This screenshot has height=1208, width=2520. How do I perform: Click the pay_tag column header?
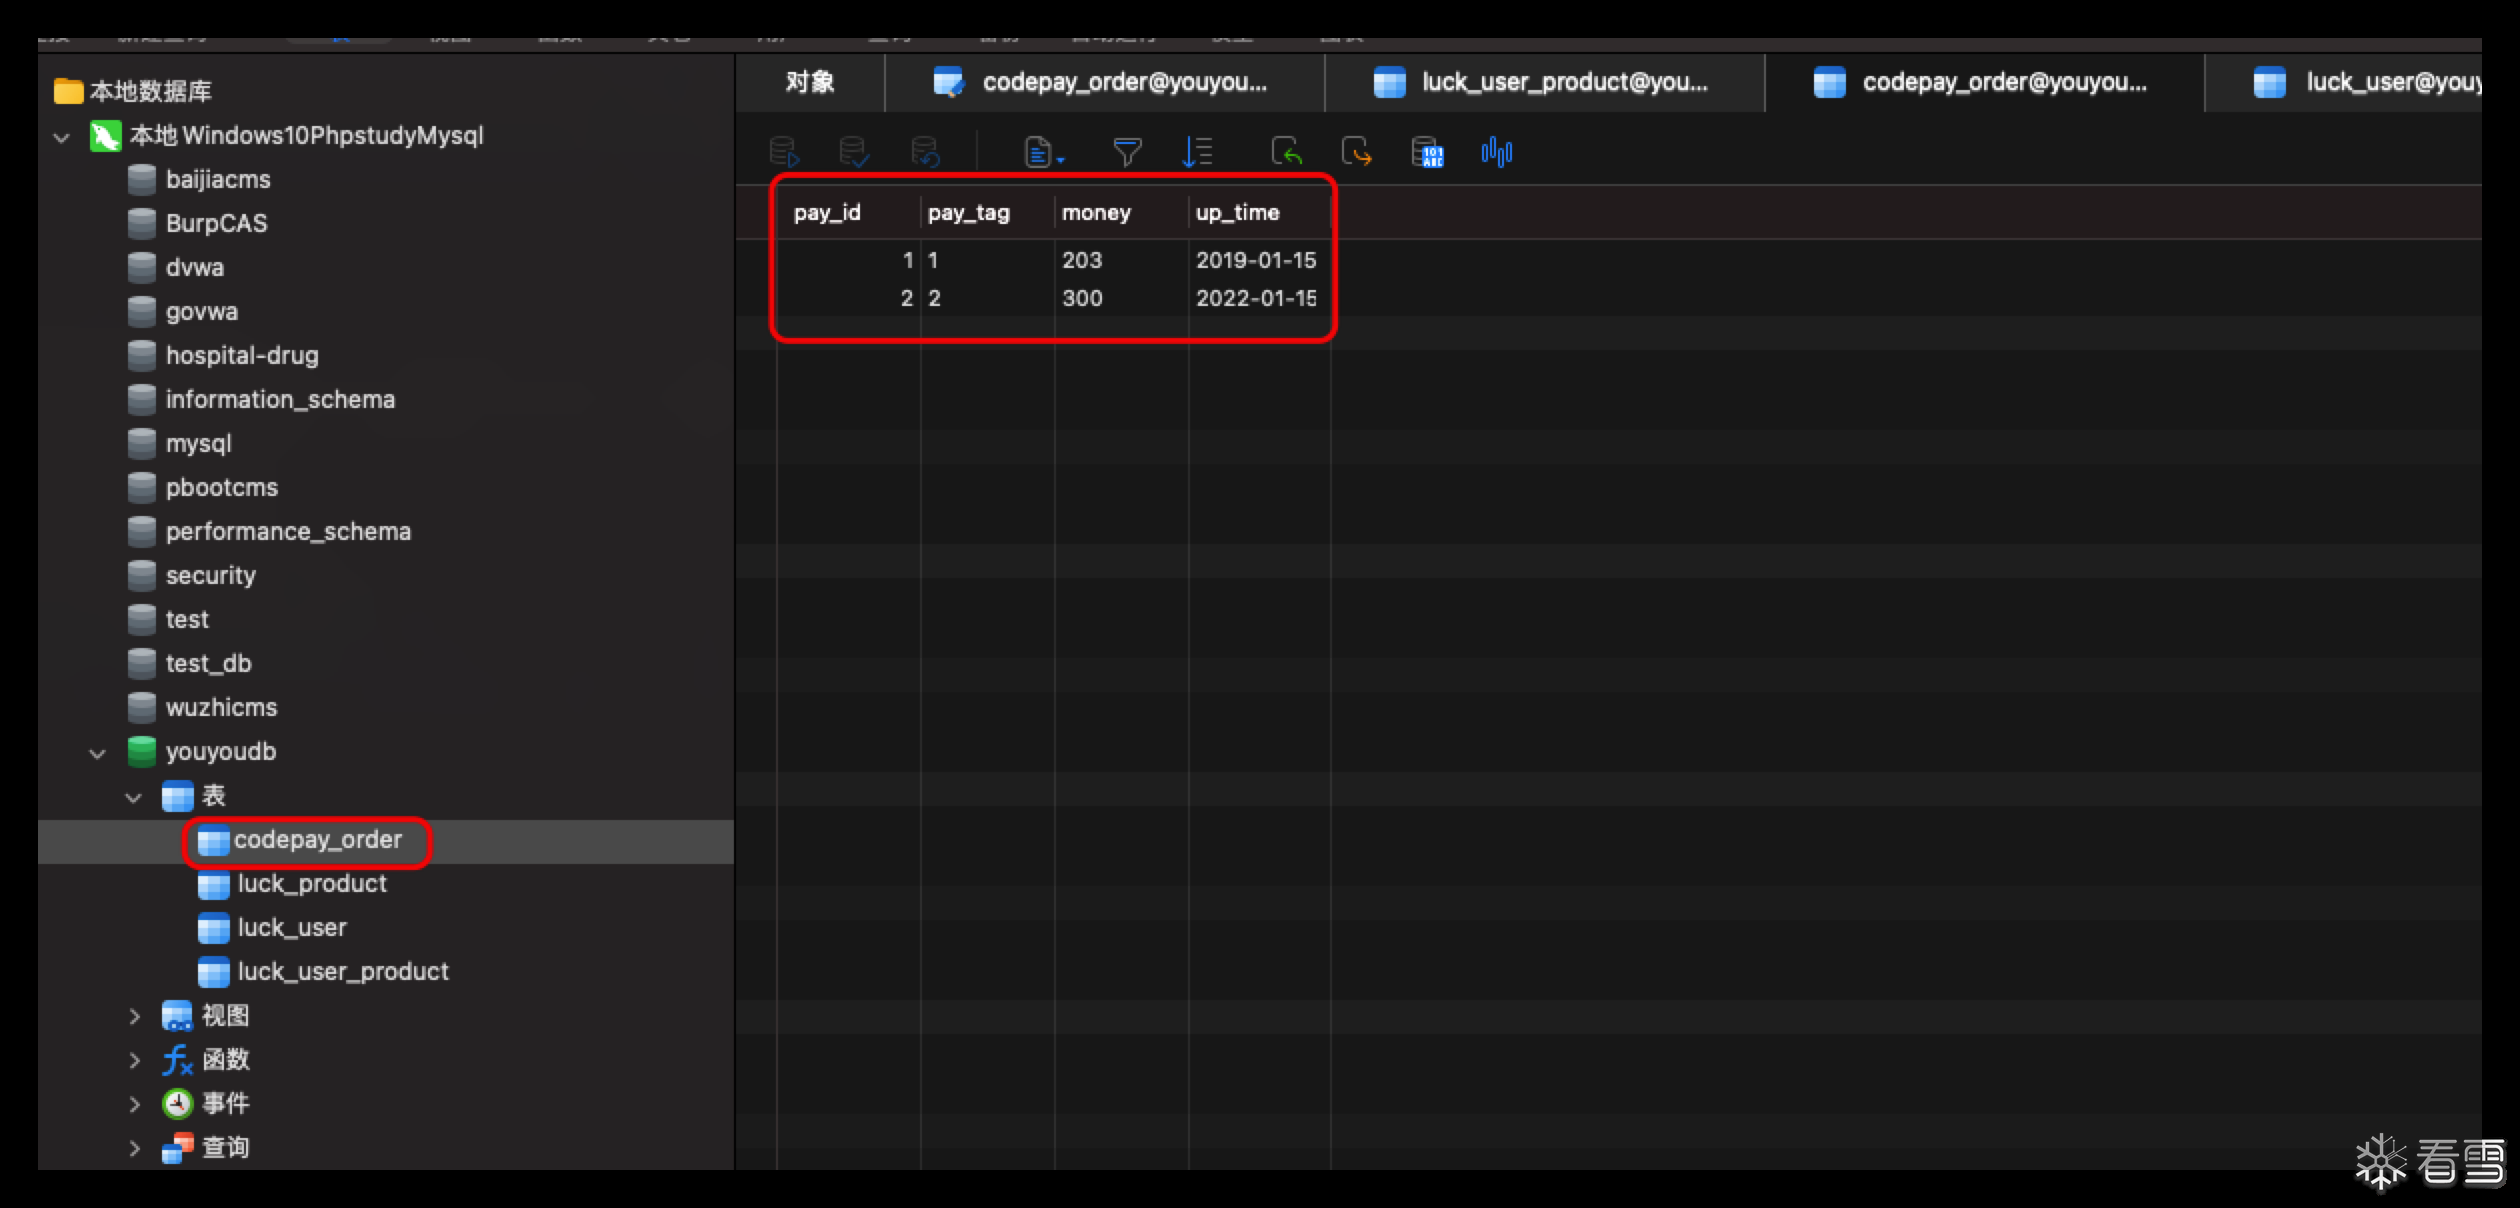tap(987, 212)
